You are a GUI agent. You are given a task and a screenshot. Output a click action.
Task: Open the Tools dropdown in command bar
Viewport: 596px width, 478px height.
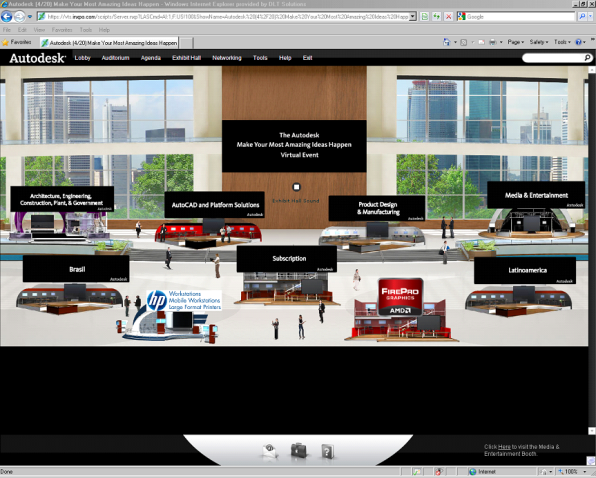coord(562,42)
